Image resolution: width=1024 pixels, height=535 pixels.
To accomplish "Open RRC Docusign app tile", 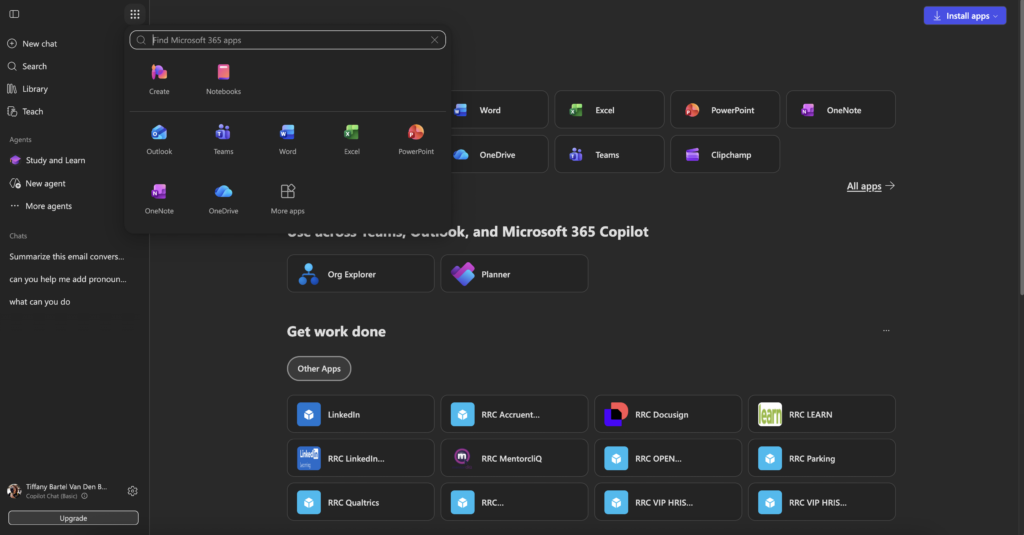I will click(x=668, y=414).
